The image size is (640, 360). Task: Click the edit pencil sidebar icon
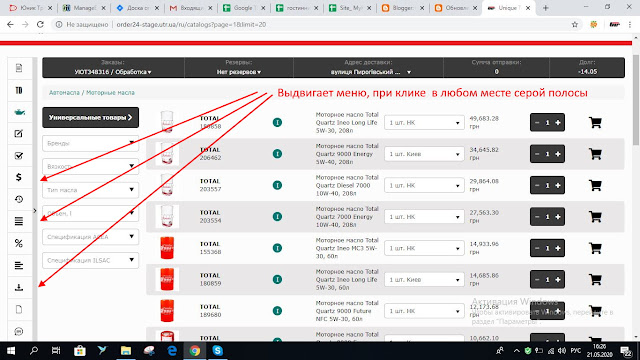(19, 133)
